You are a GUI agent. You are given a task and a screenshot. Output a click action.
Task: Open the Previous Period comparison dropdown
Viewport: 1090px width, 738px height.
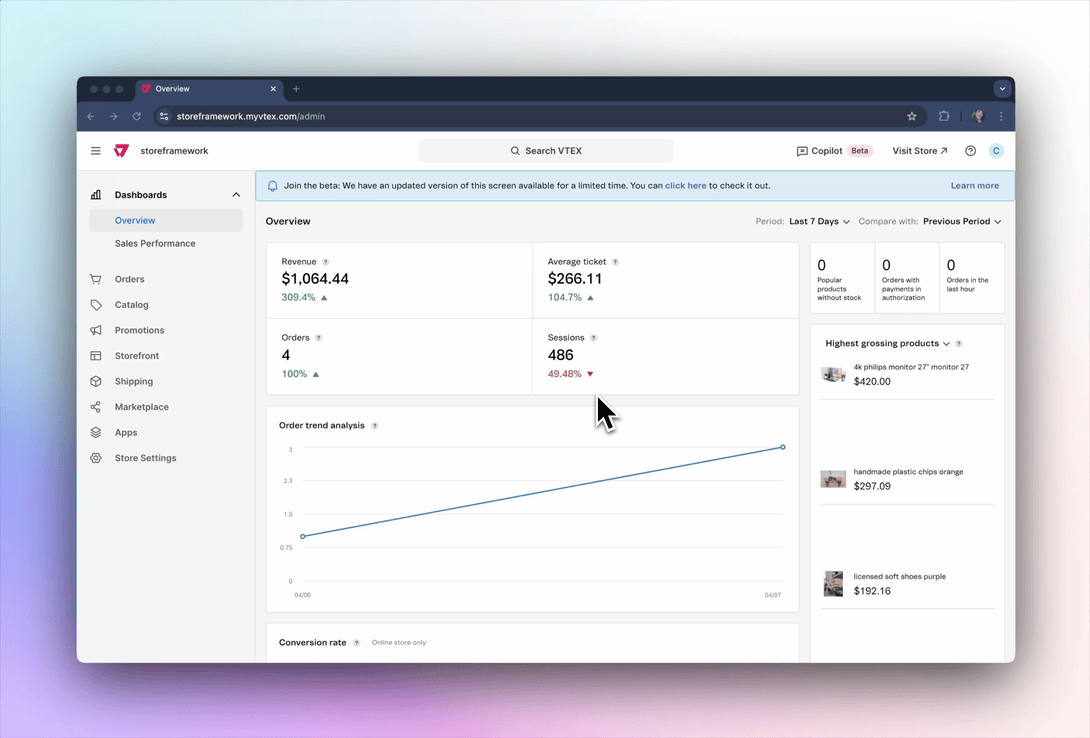(961, 222)
